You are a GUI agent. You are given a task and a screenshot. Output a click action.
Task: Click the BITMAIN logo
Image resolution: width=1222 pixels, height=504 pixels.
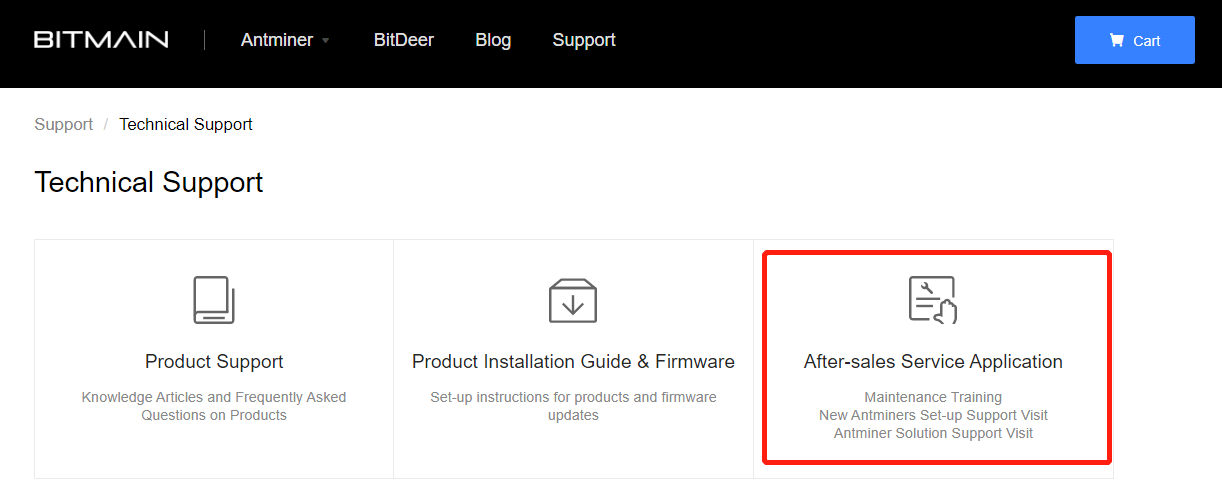[x=101, y=40]
